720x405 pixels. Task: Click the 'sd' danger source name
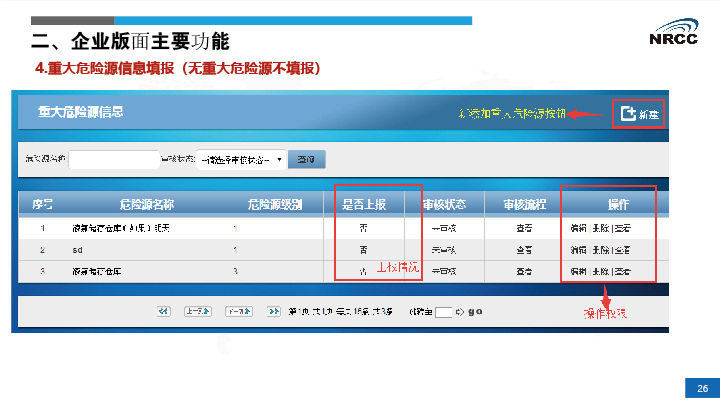[x=77, y=250]
